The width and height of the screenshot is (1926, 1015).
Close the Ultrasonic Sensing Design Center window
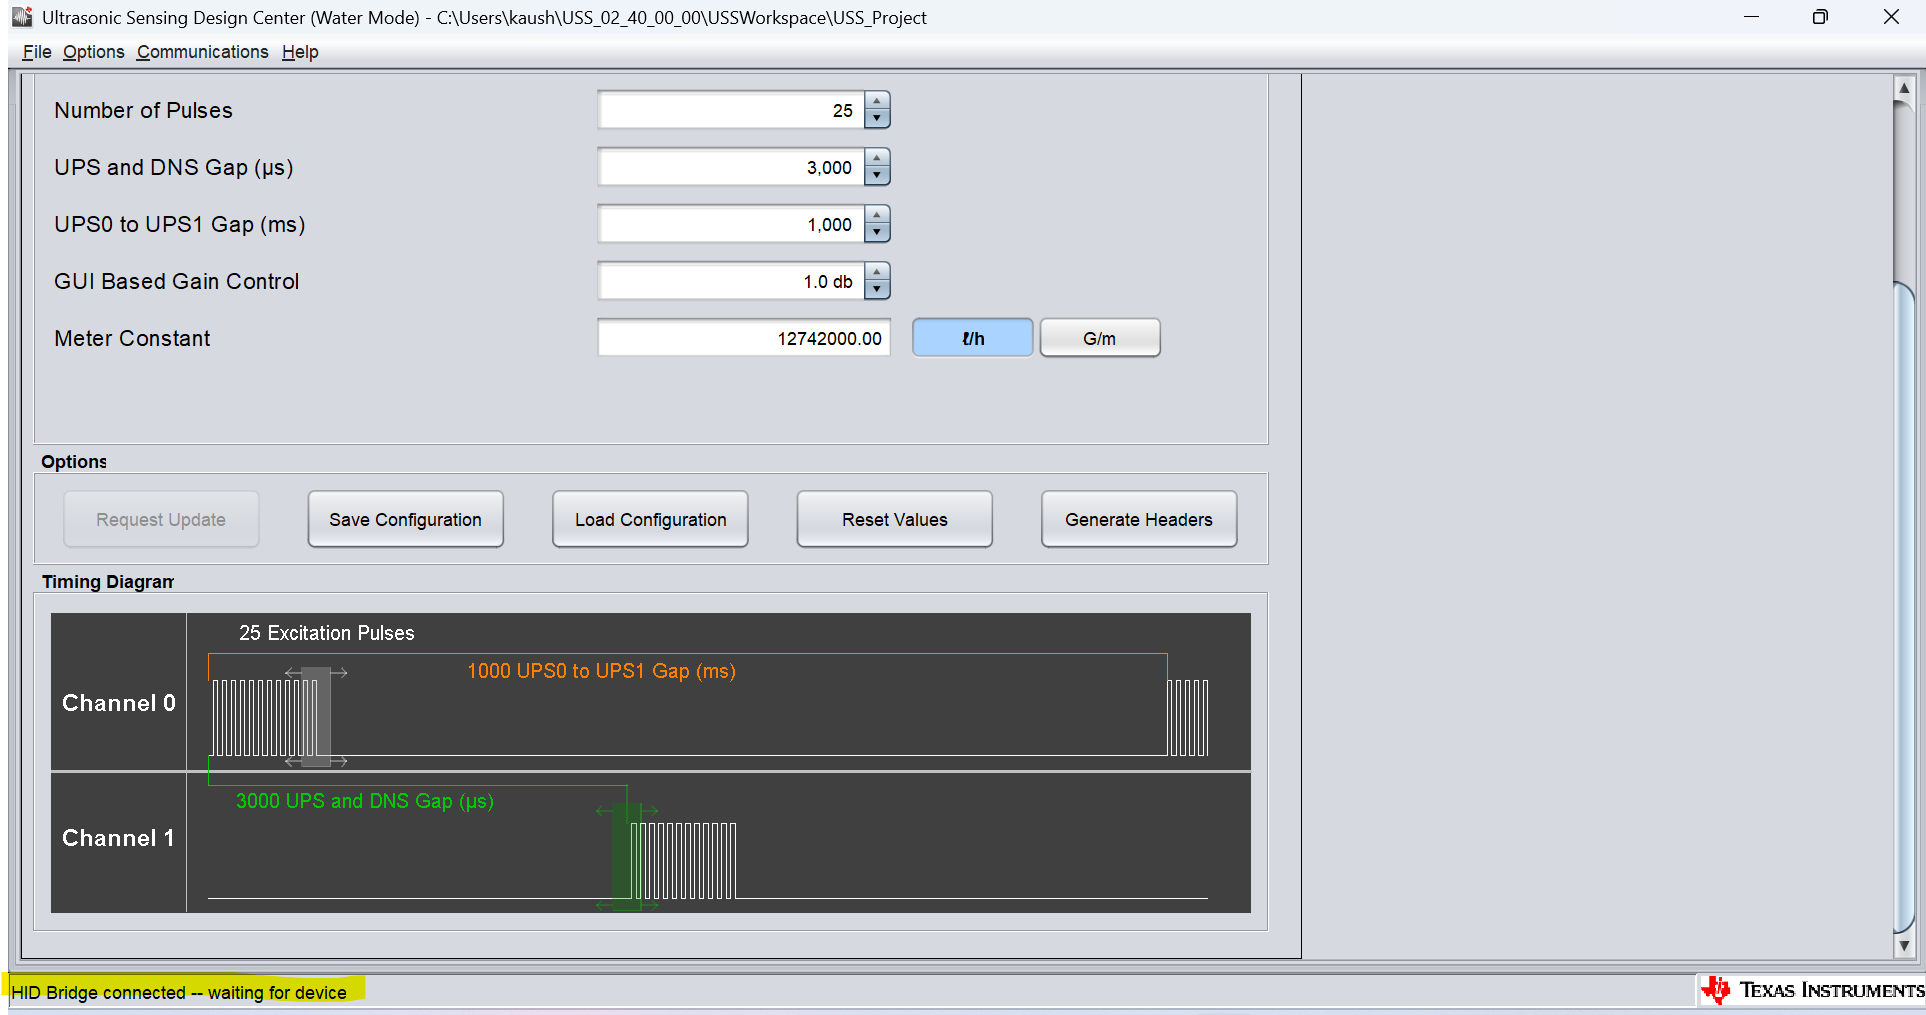(x=1891, y=17)
